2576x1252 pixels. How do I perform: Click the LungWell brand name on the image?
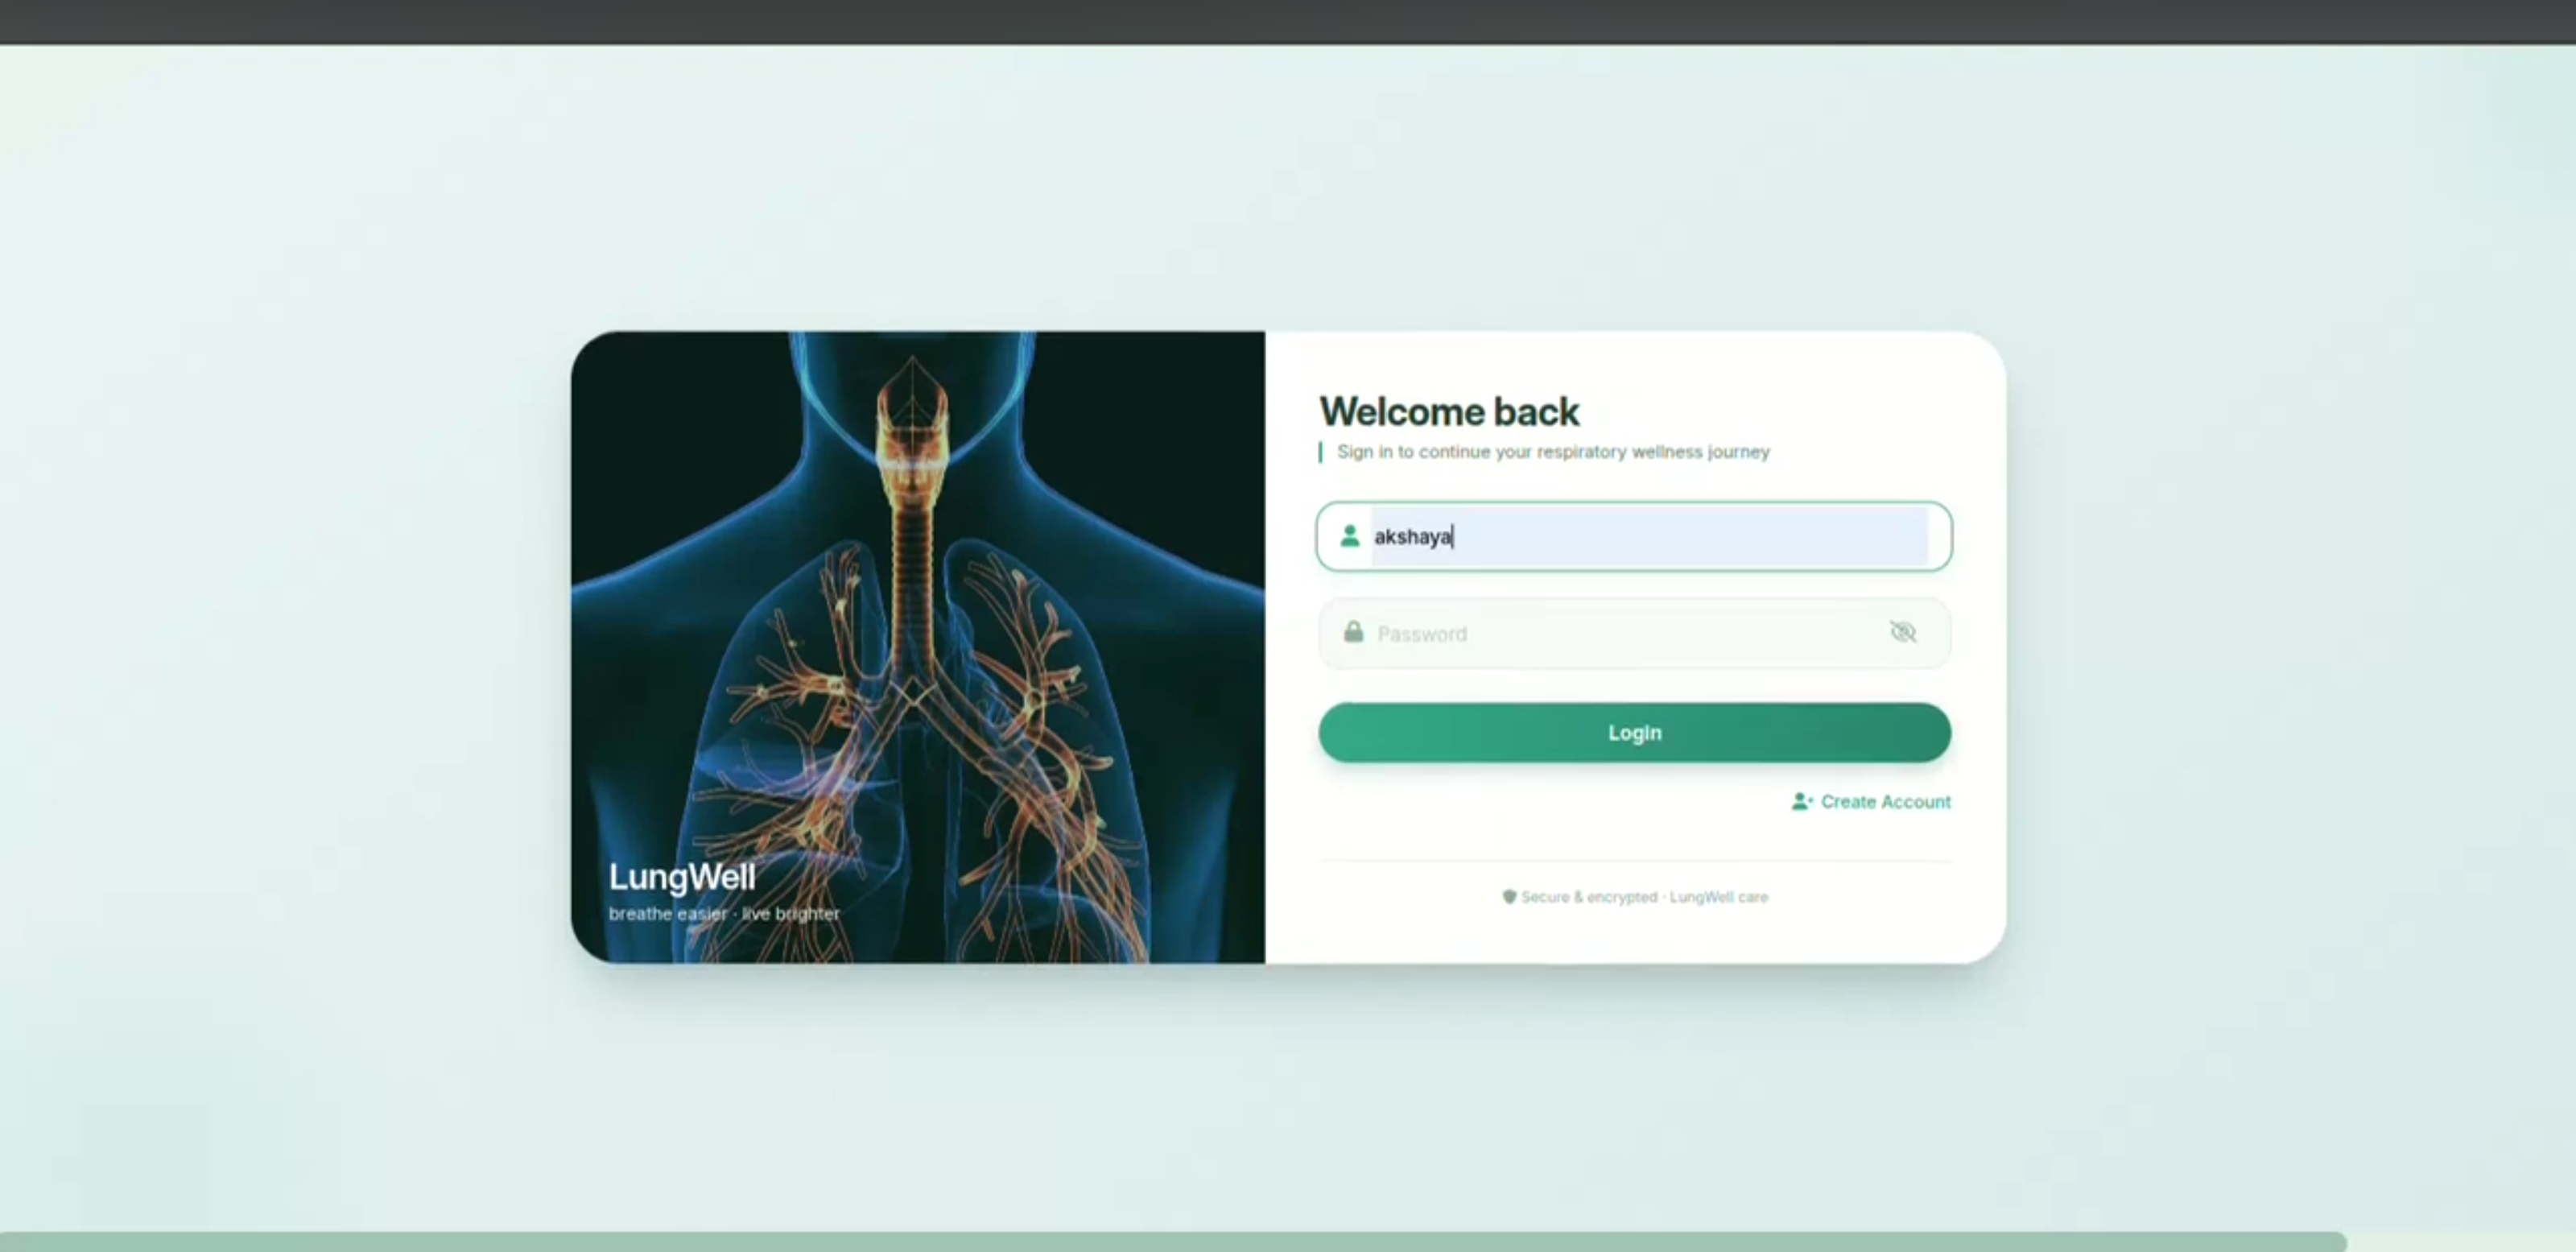(x=682, y=877)
